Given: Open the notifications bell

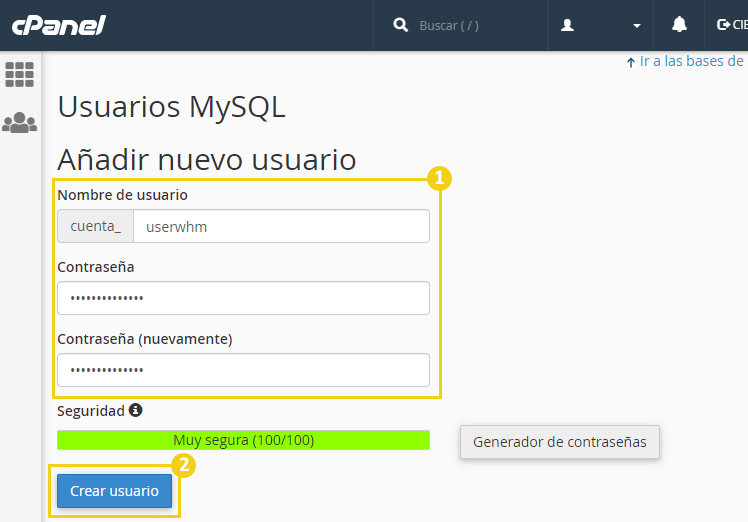Looking at the screenshot, I should (679, 25).
